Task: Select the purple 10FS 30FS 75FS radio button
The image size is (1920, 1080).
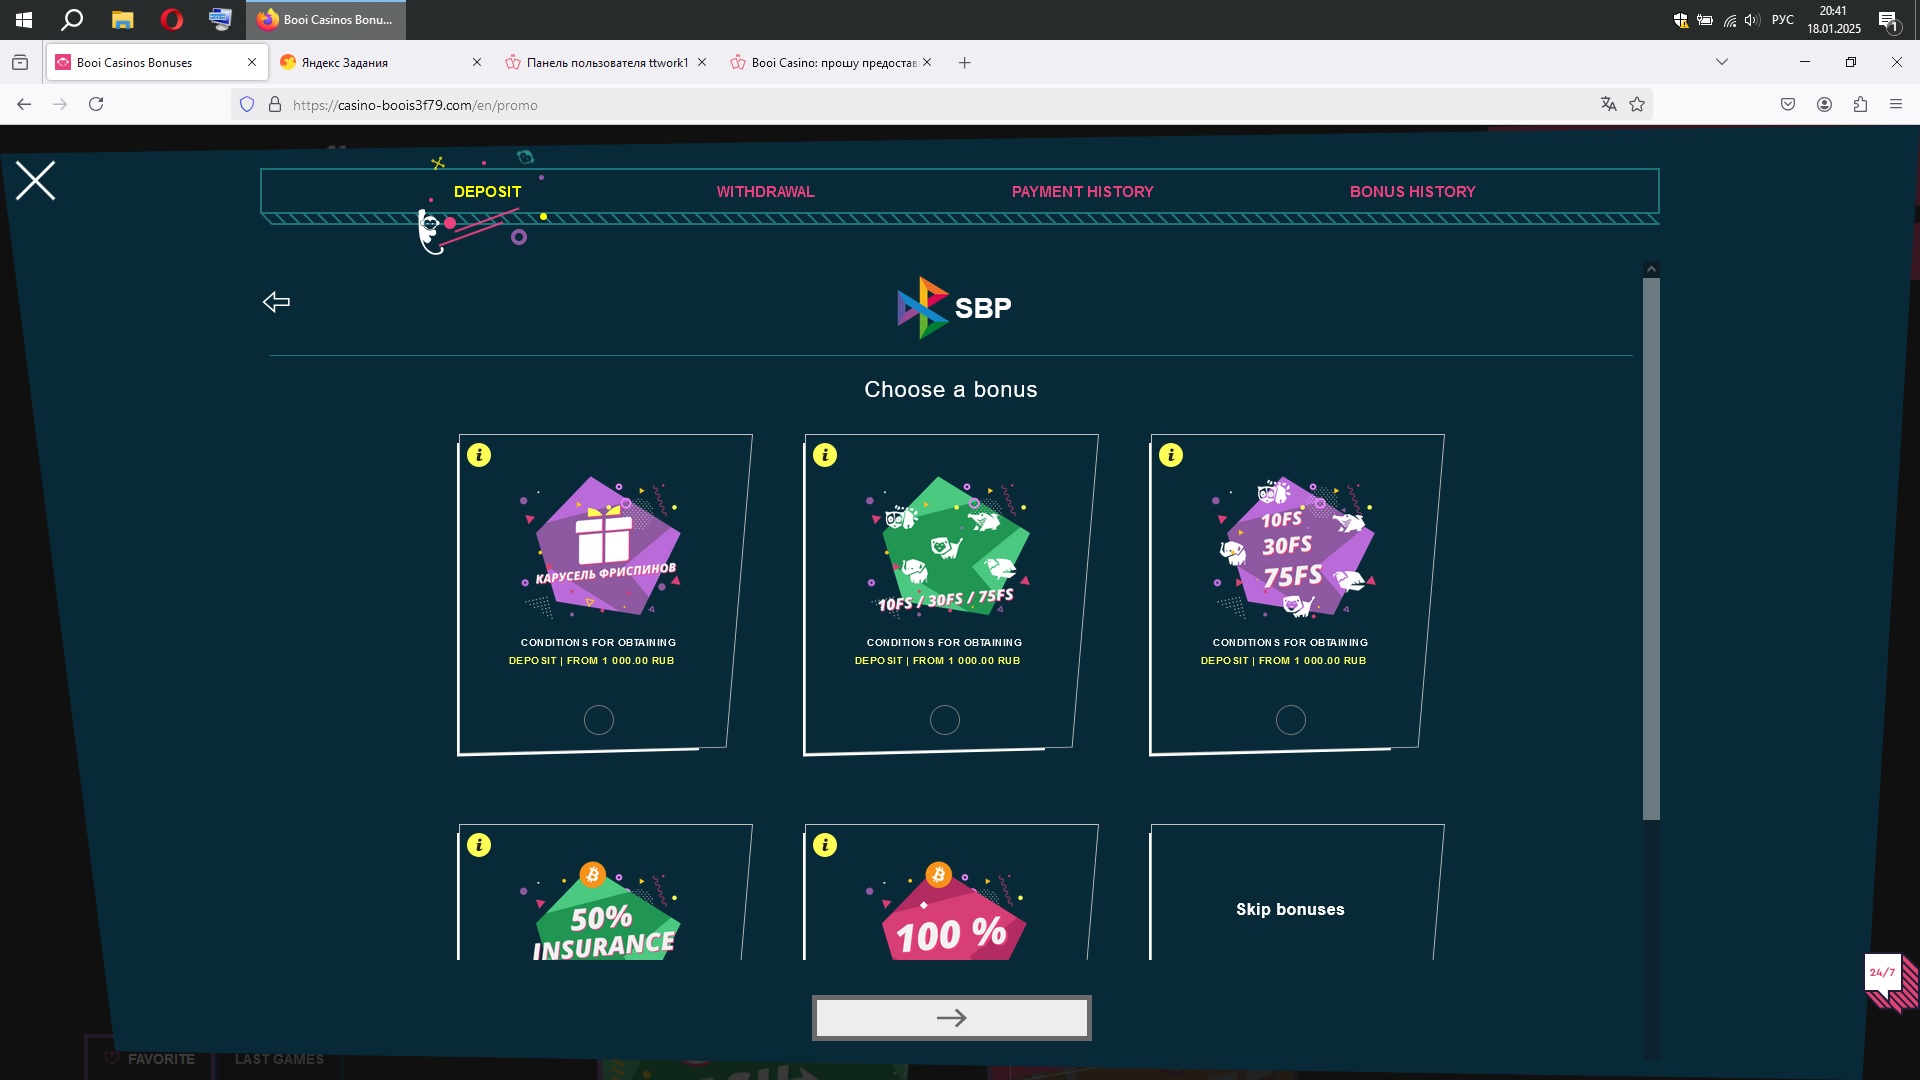Action: click(1291, 720)
